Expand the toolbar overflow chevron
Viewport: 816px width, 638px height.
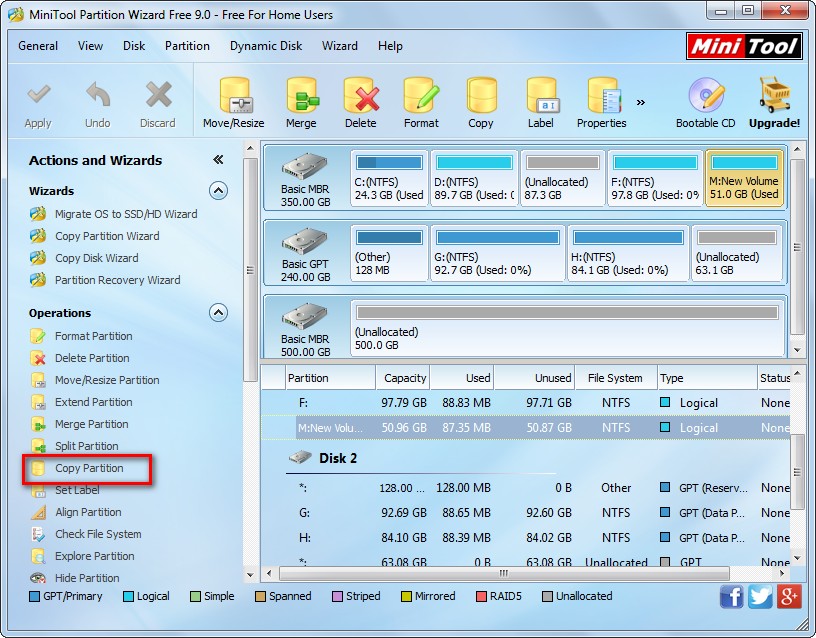click(x=641, y=102)
